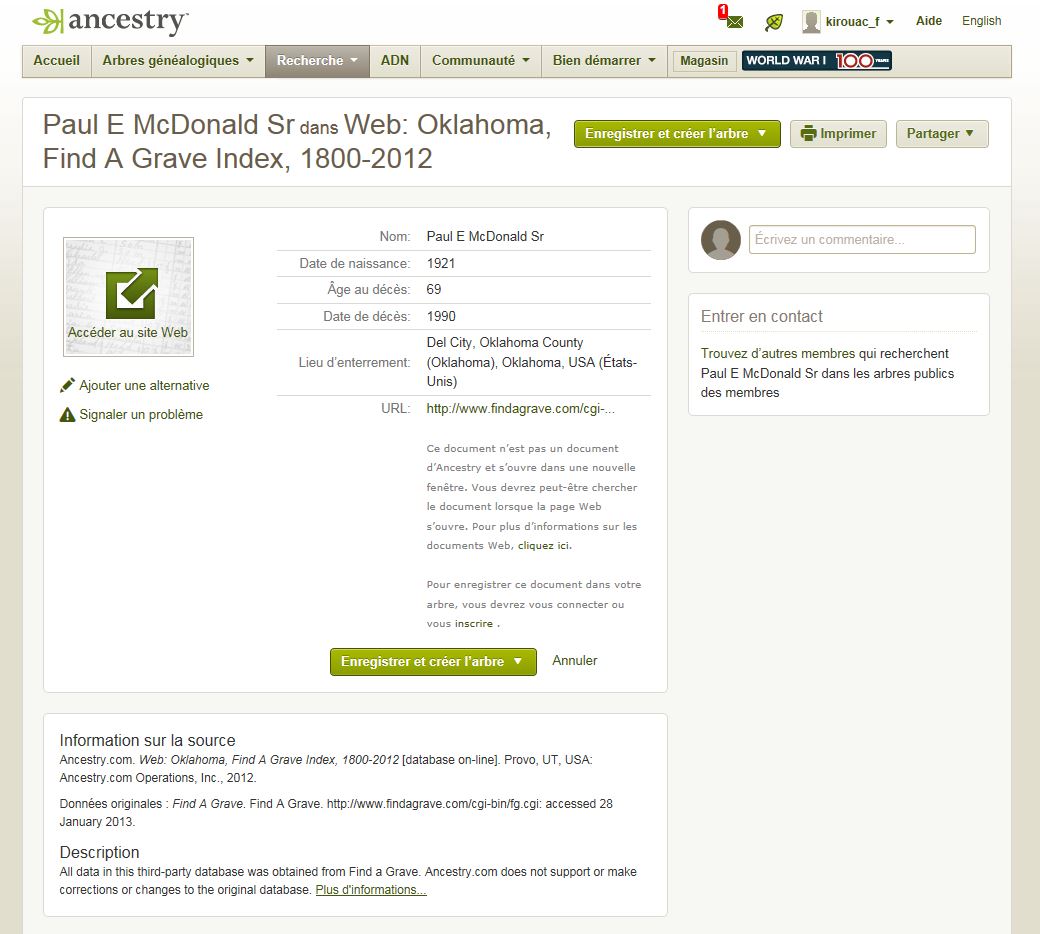Expand the Arbres généalogiques menu
1040x934 pixels.
coord(178,60)
